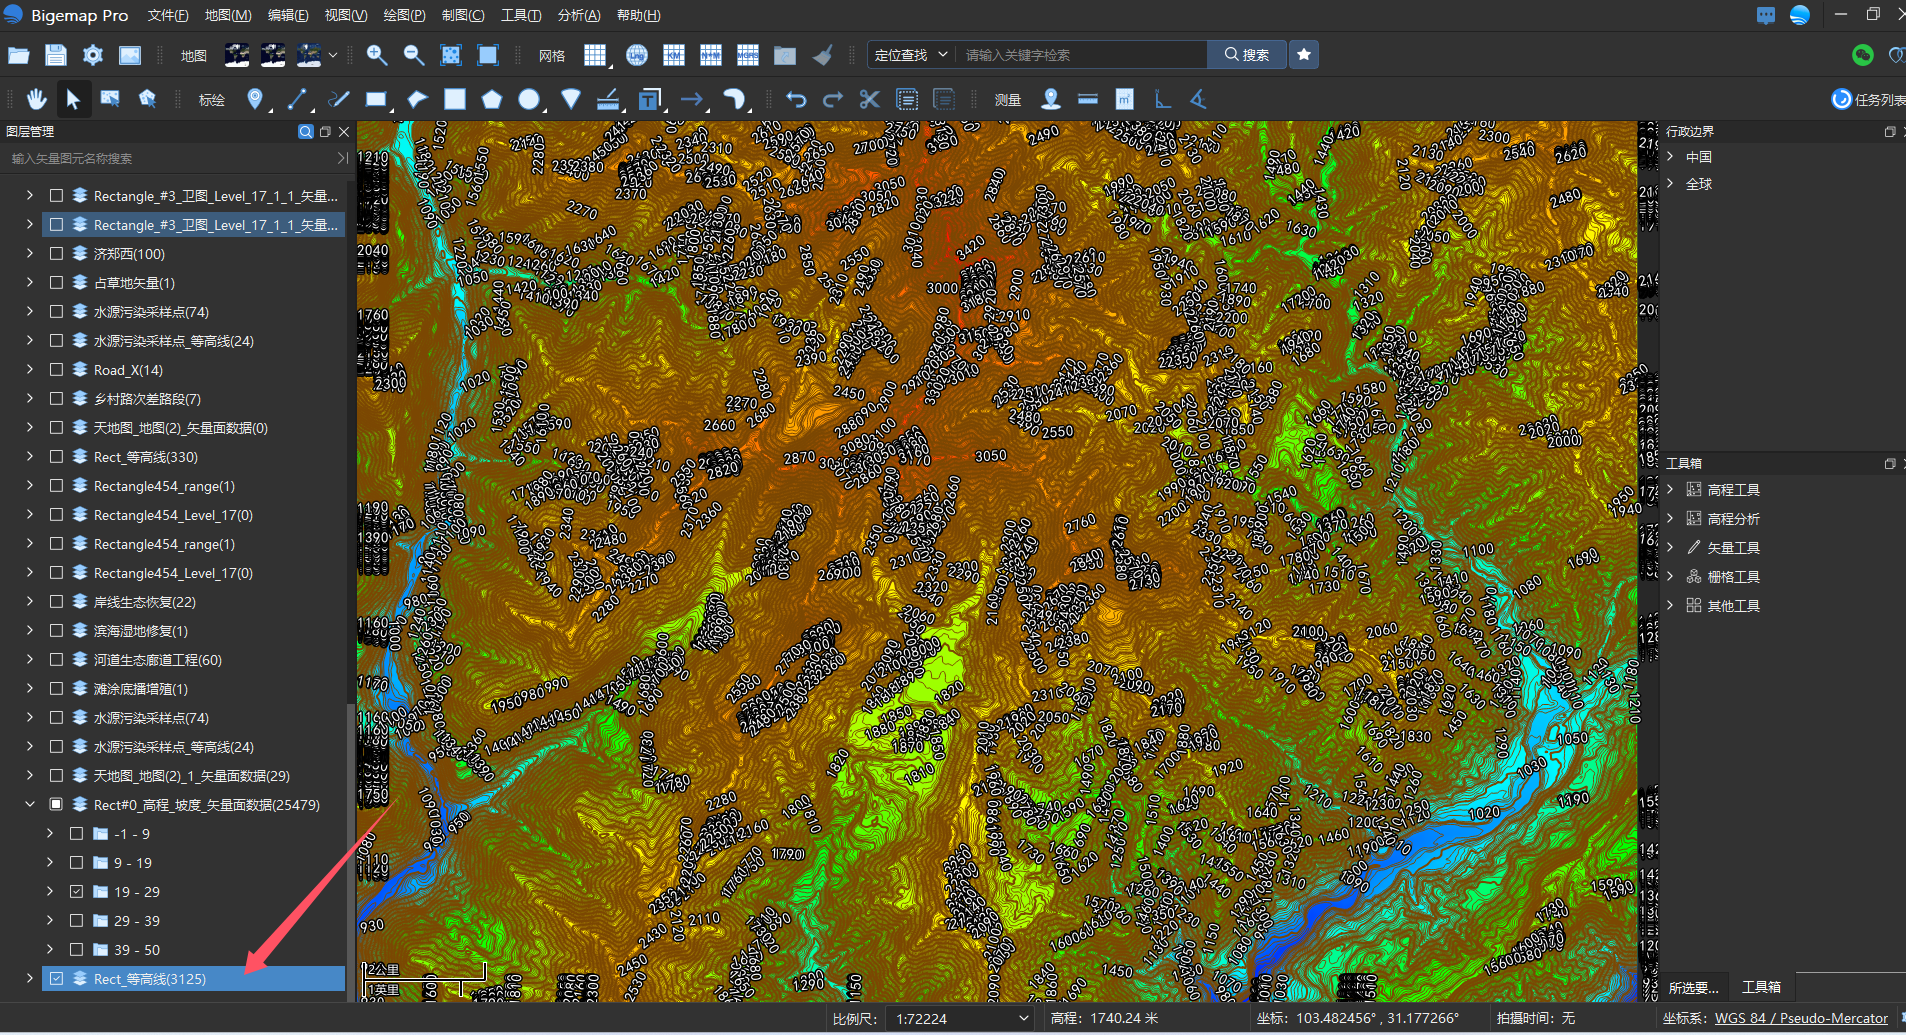This screenshot has width=1906, height=1035.
Task: Click the KM grid icon
Action: tap(674, 55)
